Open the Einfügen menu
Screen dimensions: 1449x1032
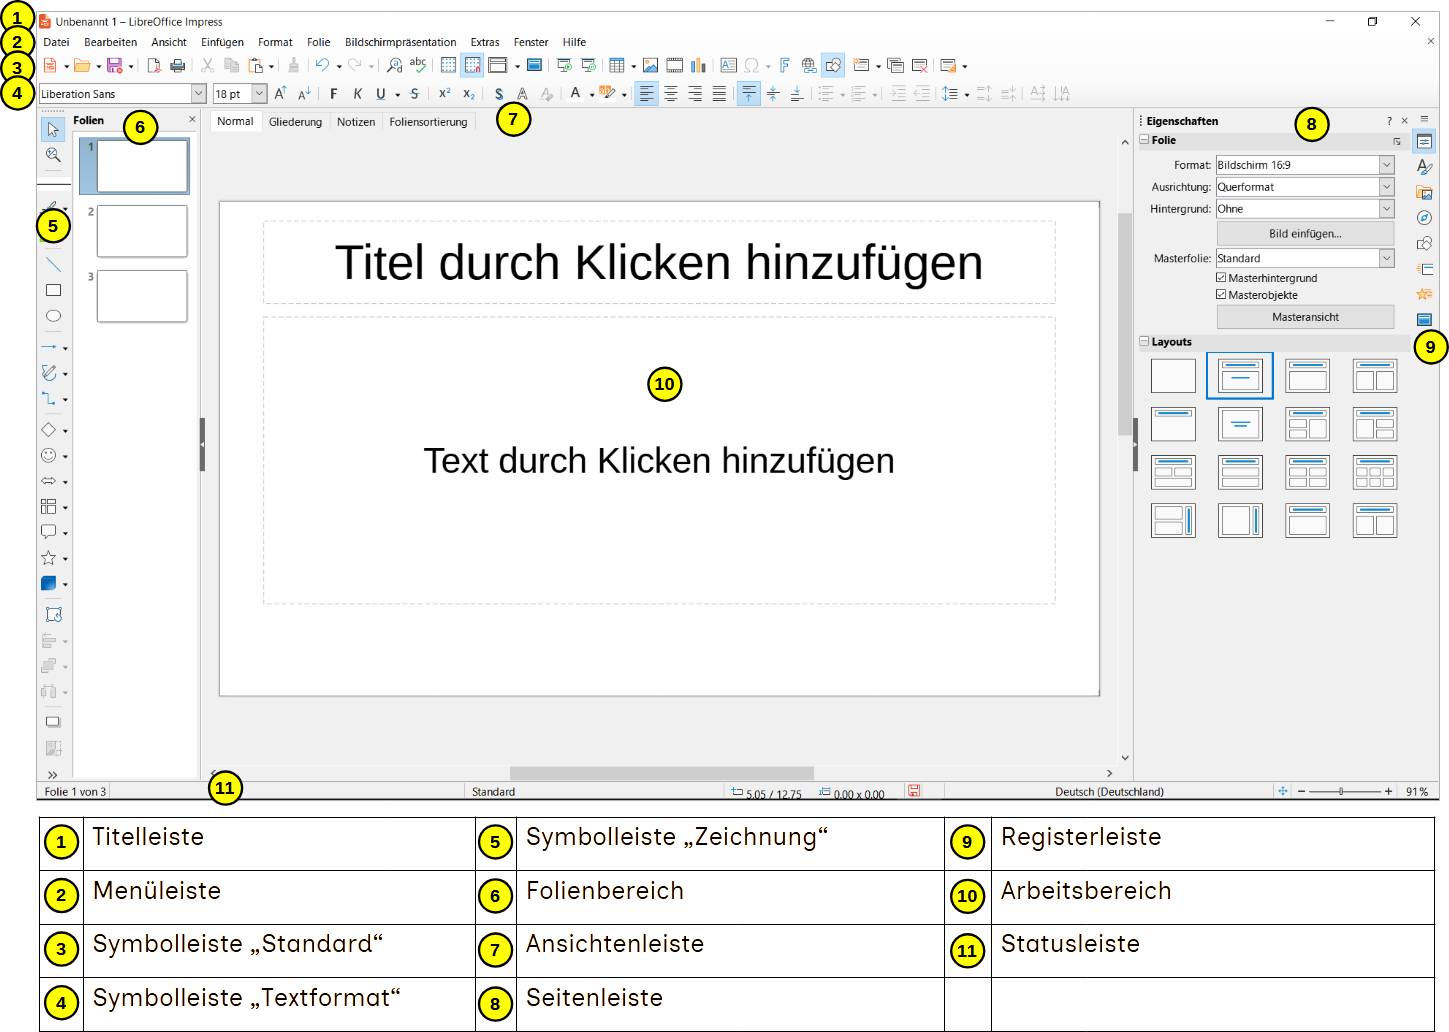[222, 42]
